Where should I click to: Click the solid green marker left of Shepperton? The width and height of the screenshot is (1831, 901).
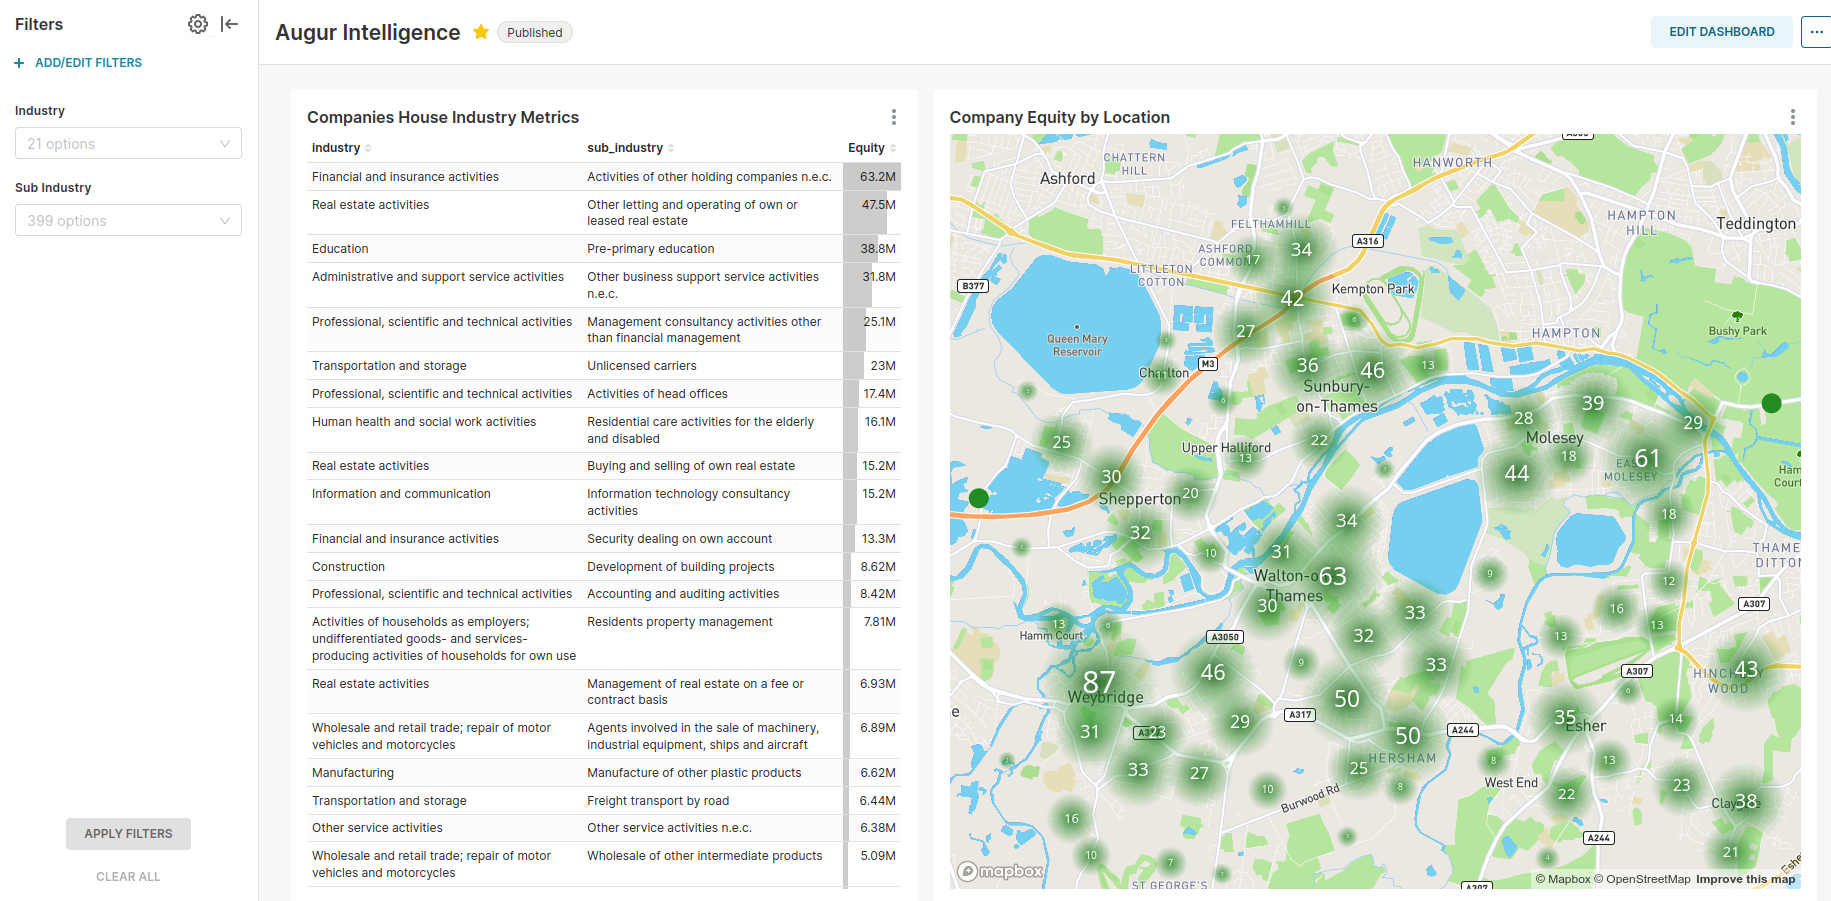[979, 498]
